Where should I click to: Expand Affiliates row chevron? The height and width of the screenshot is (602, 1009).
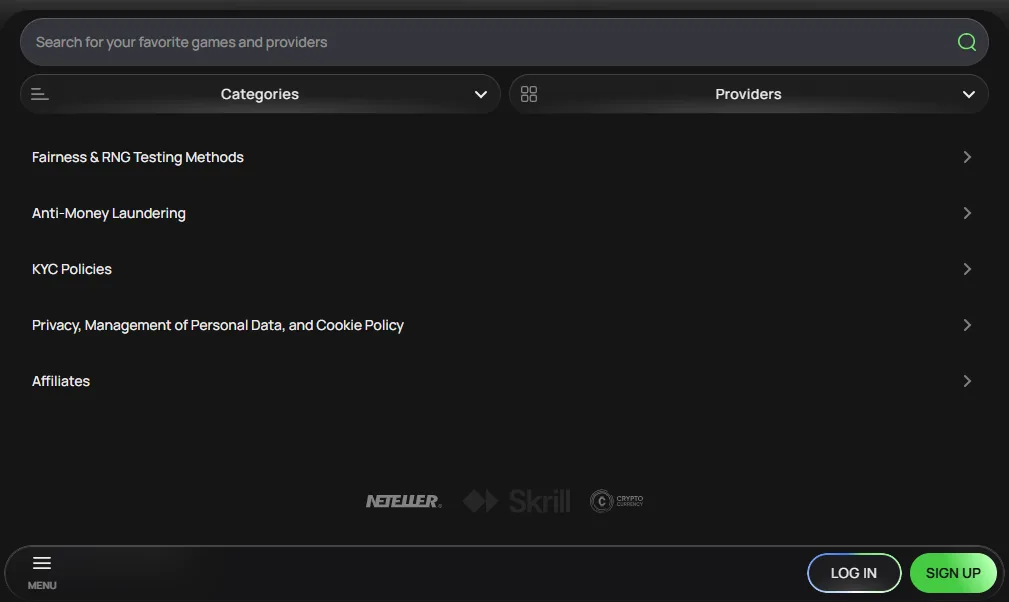point(967,381)
